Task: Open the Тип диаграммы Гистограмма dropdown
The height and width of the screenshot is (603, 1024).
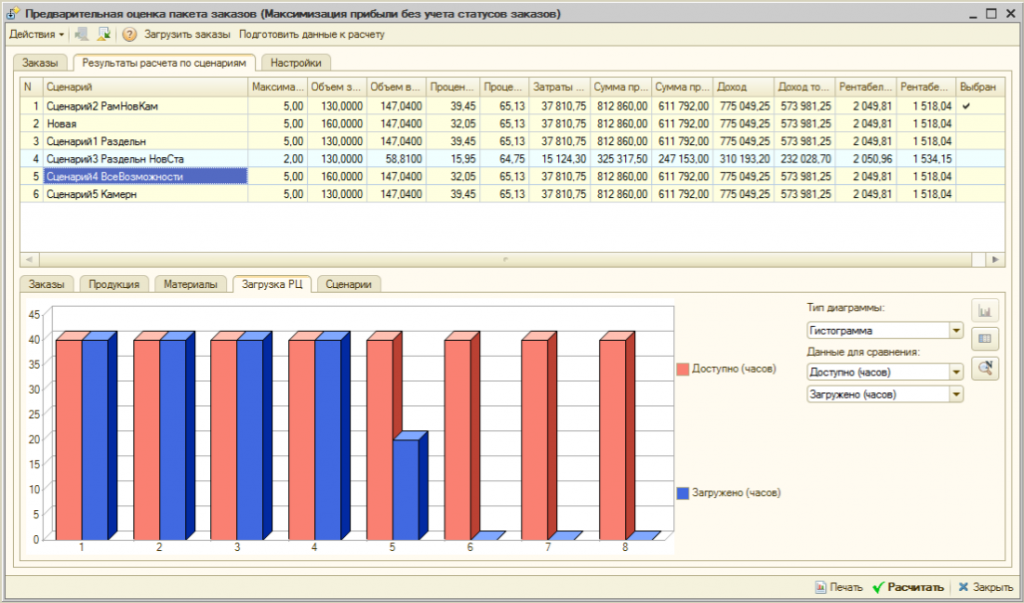Action: pyautogui.click(x=956, y=331)
